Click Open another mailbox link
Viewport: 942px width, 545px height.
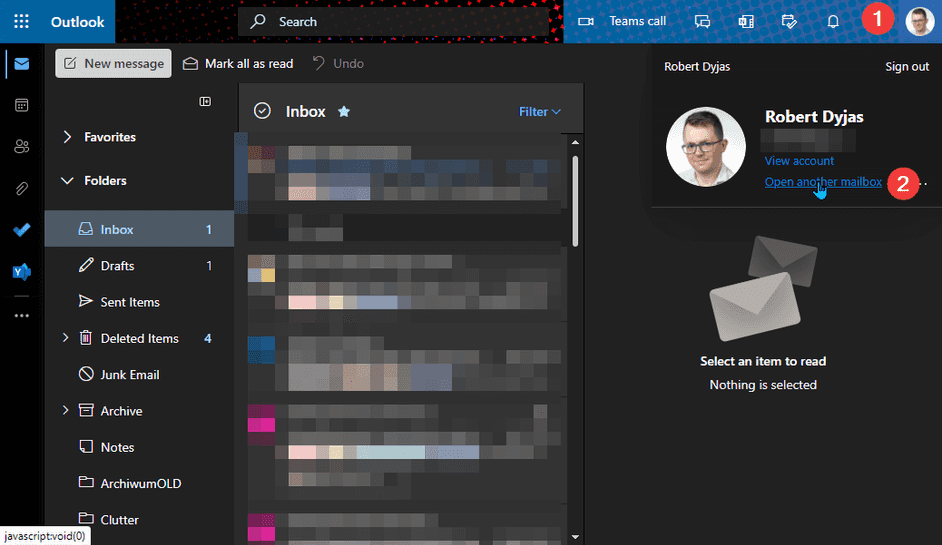[x=823, y=182]
